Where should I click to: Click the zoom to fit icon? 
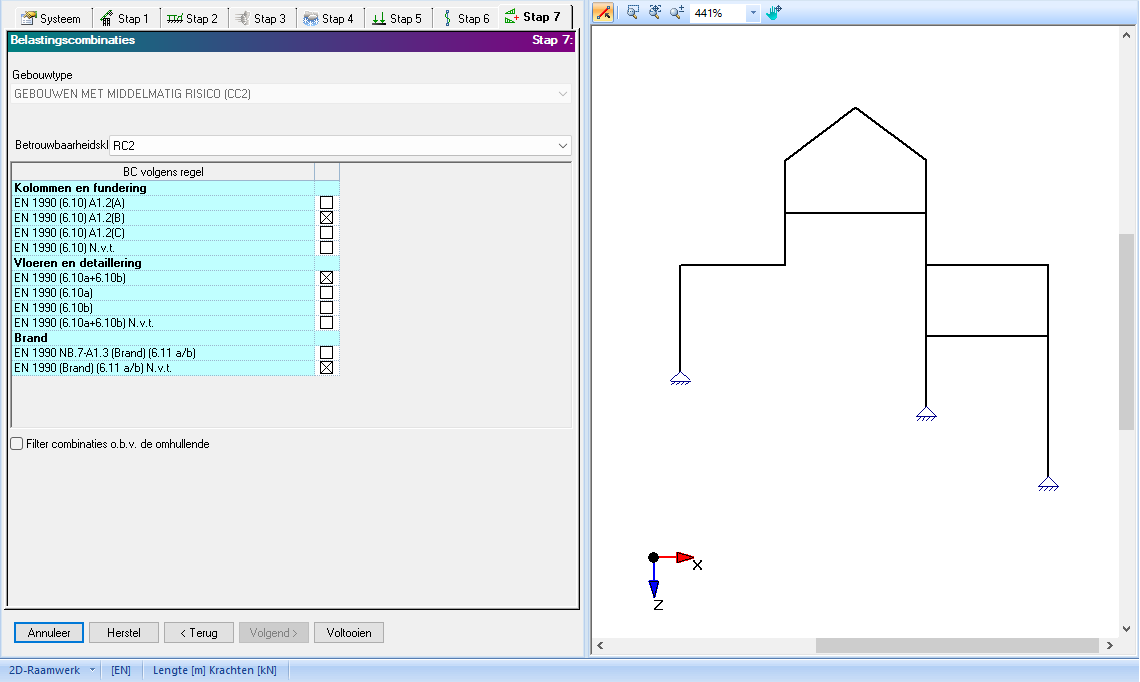click(655, 12)
